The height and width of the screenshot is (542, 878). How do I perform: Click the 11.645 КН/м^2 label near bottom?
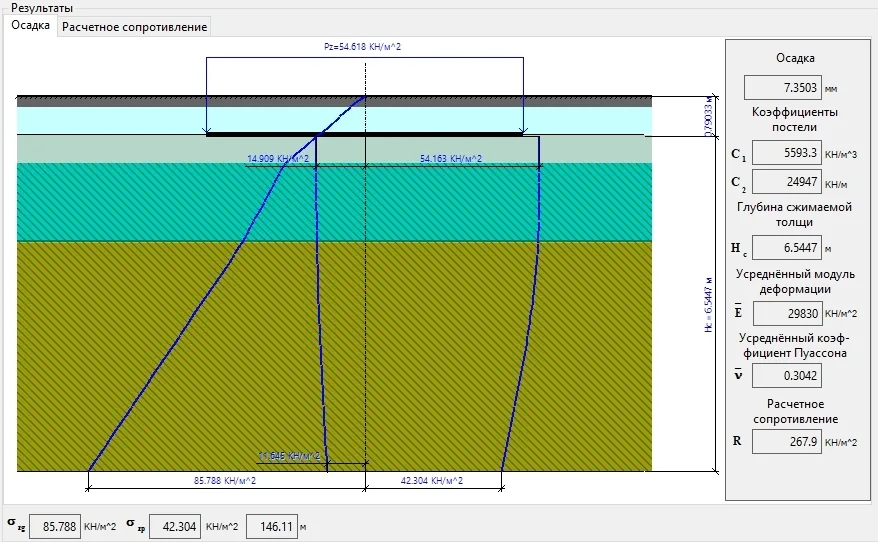(x=289, y=456)
